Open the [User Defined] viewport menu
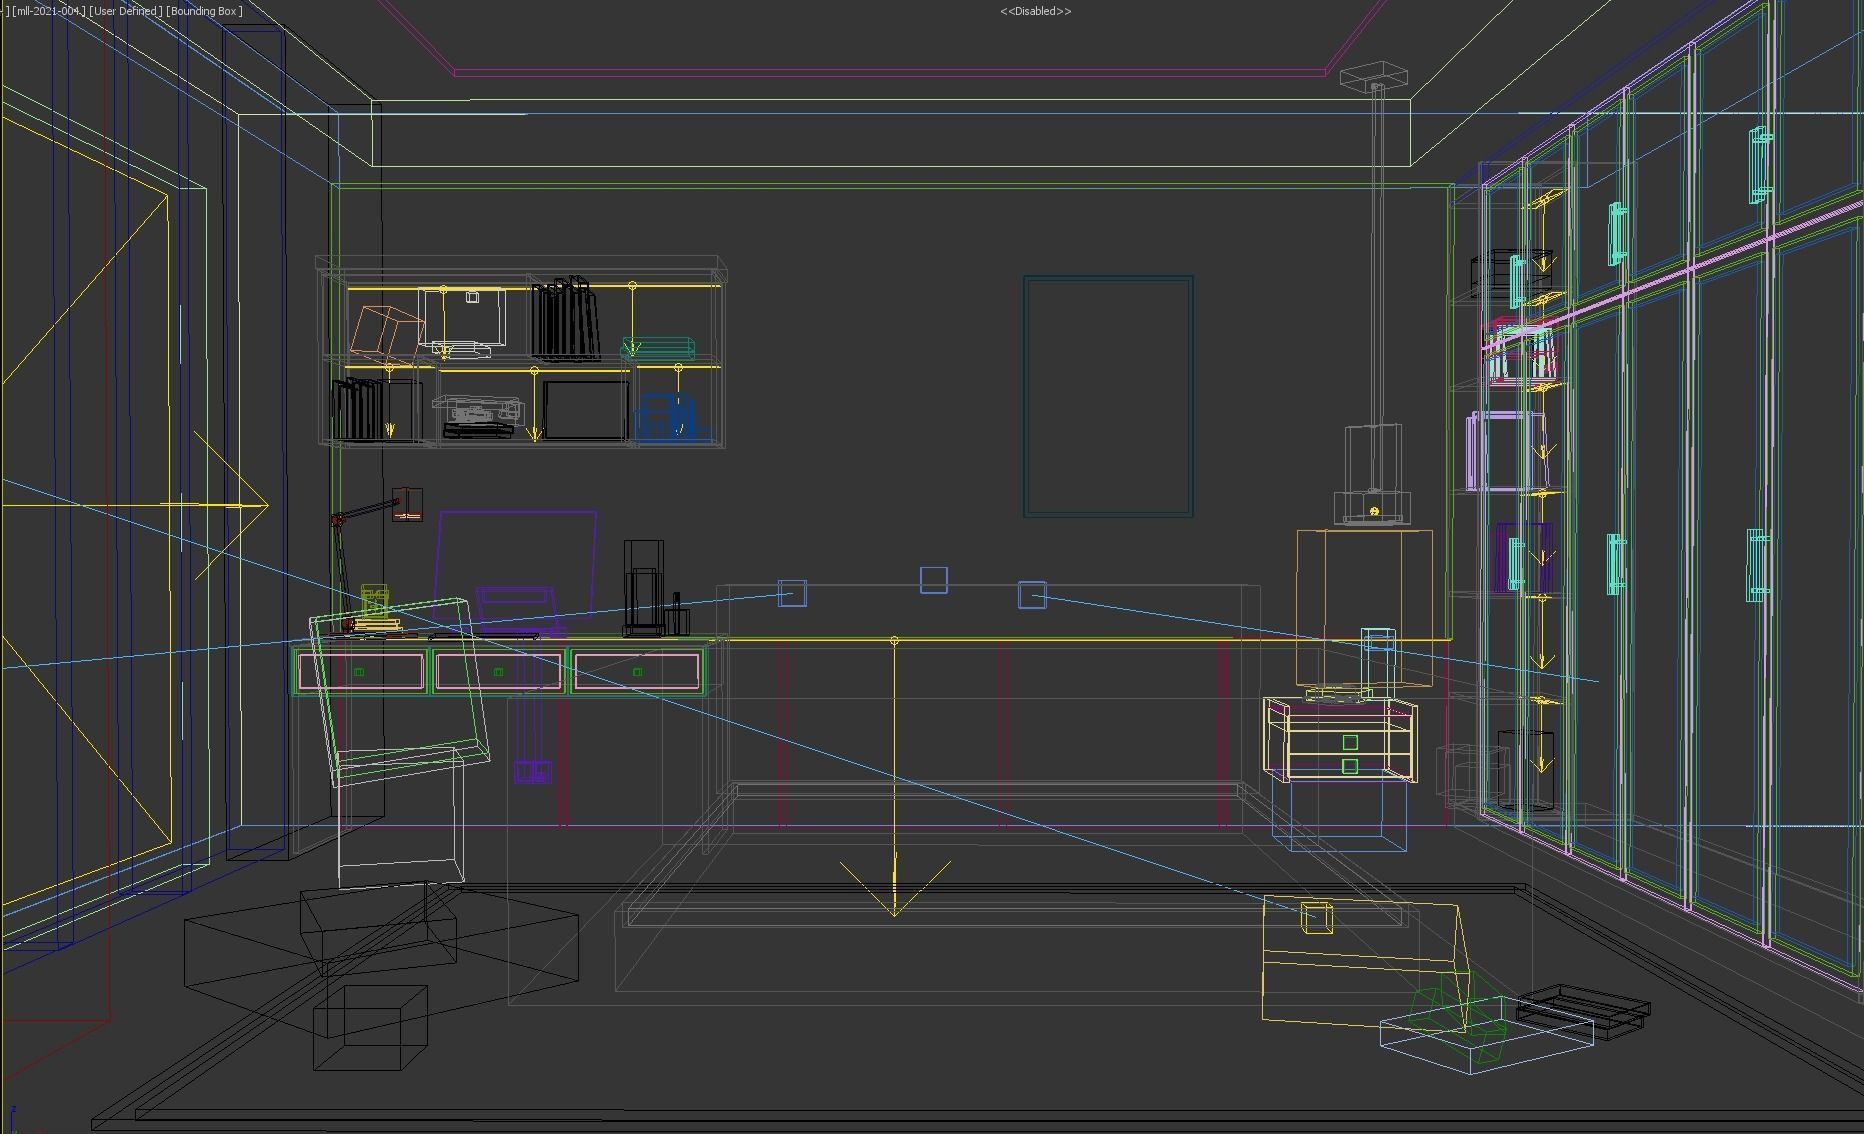The image size is (1864, 1134). (x=126, y=11)
